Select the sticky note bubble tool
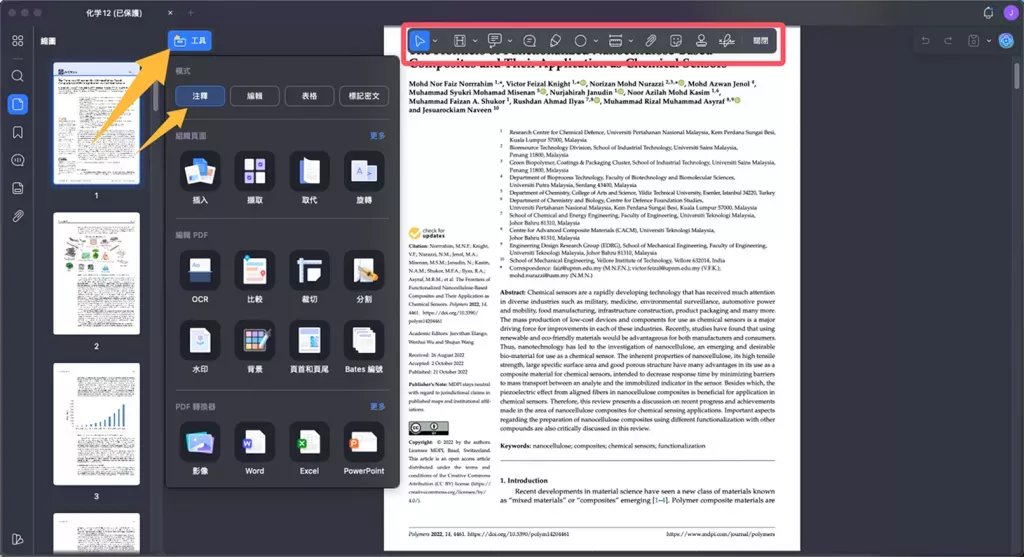This screenshot has height=557, width=1024. 530,40
